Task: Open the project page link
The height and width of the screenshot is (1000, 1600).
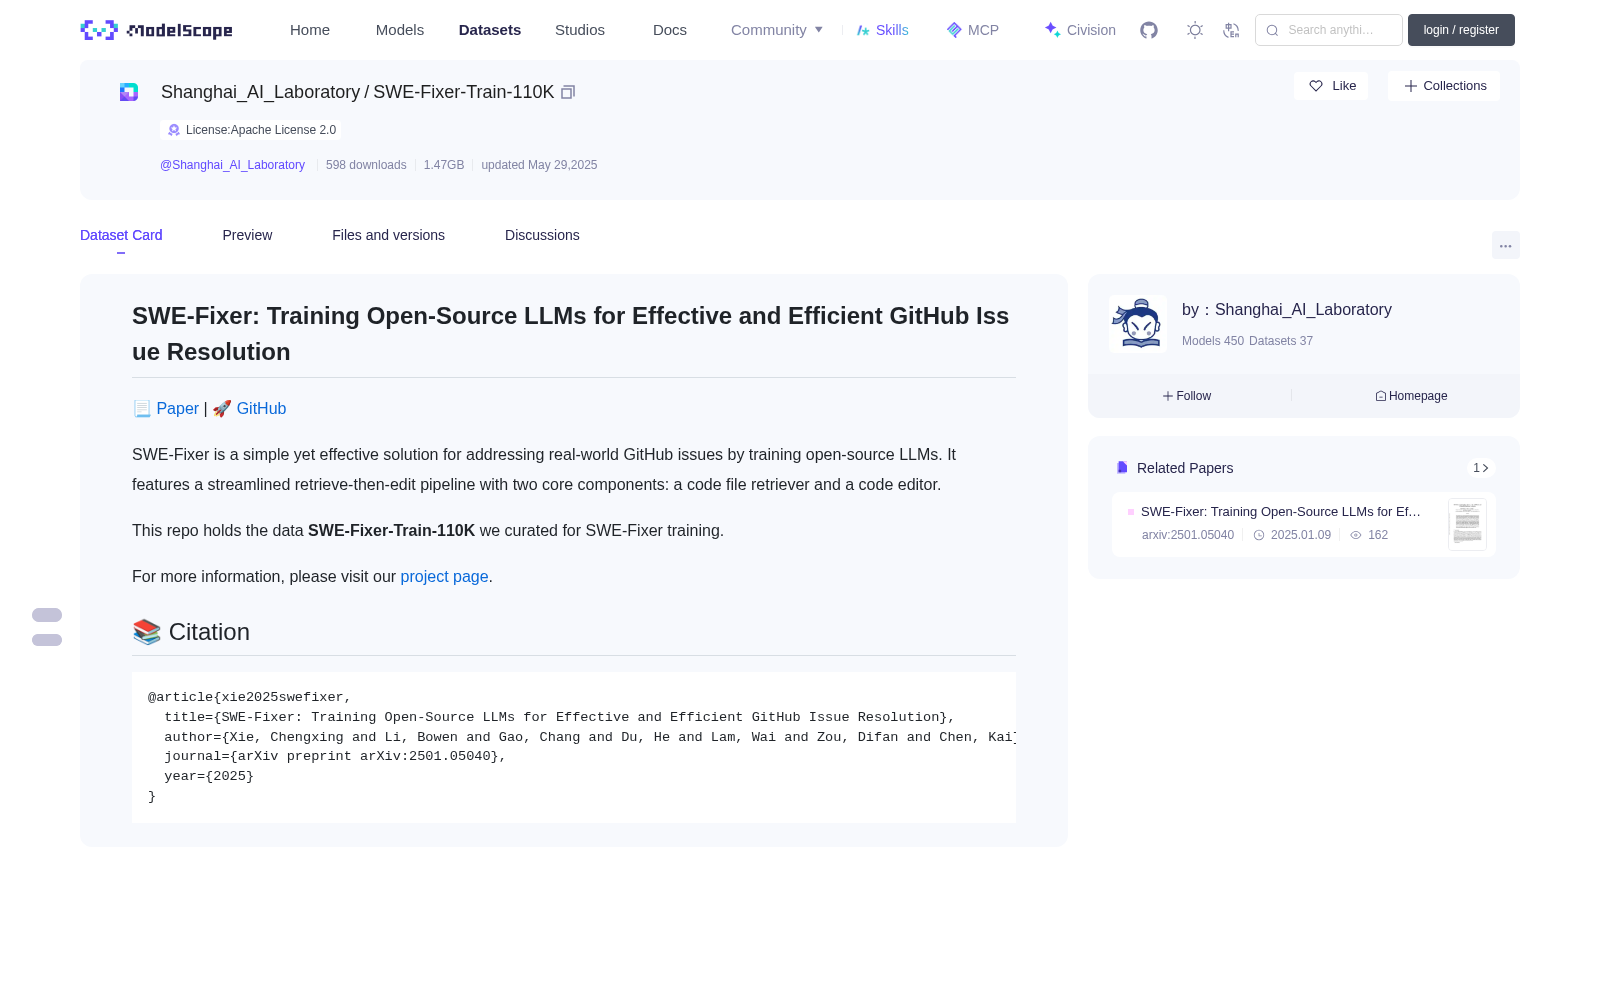Action: pyautogui.click(x=444, y=576)
